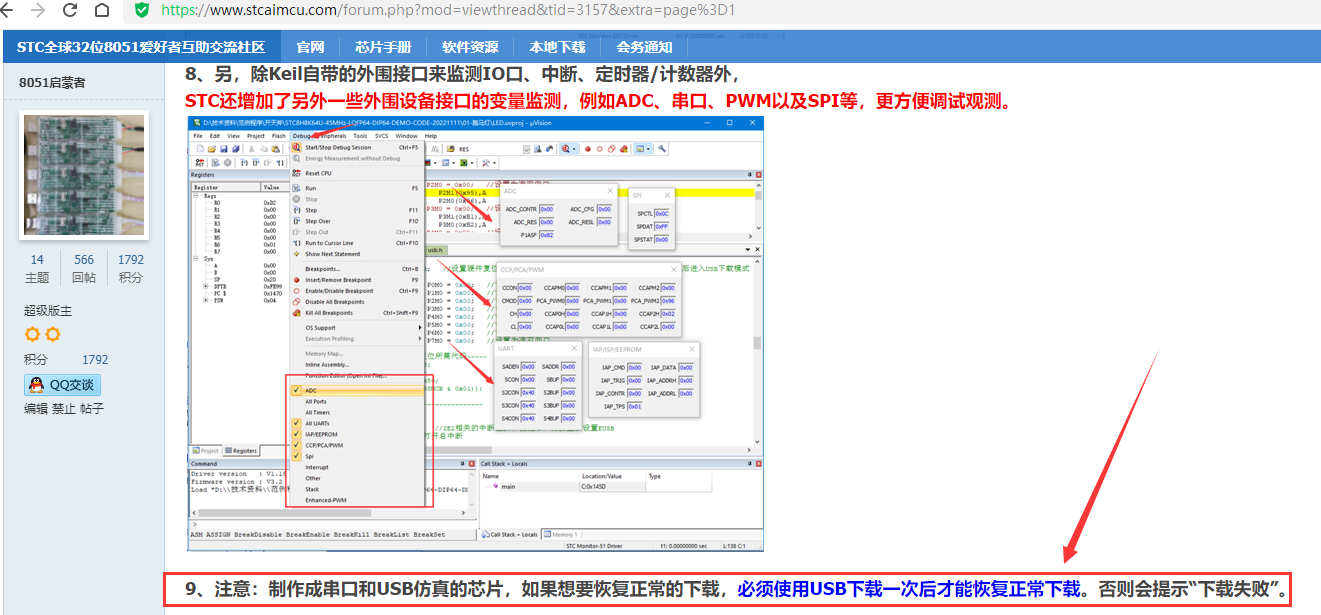Open the 芯片手册 navigation link
The width and height of the screenshot is (1321, 615).
pyautogui.click(x=383, y=47)
